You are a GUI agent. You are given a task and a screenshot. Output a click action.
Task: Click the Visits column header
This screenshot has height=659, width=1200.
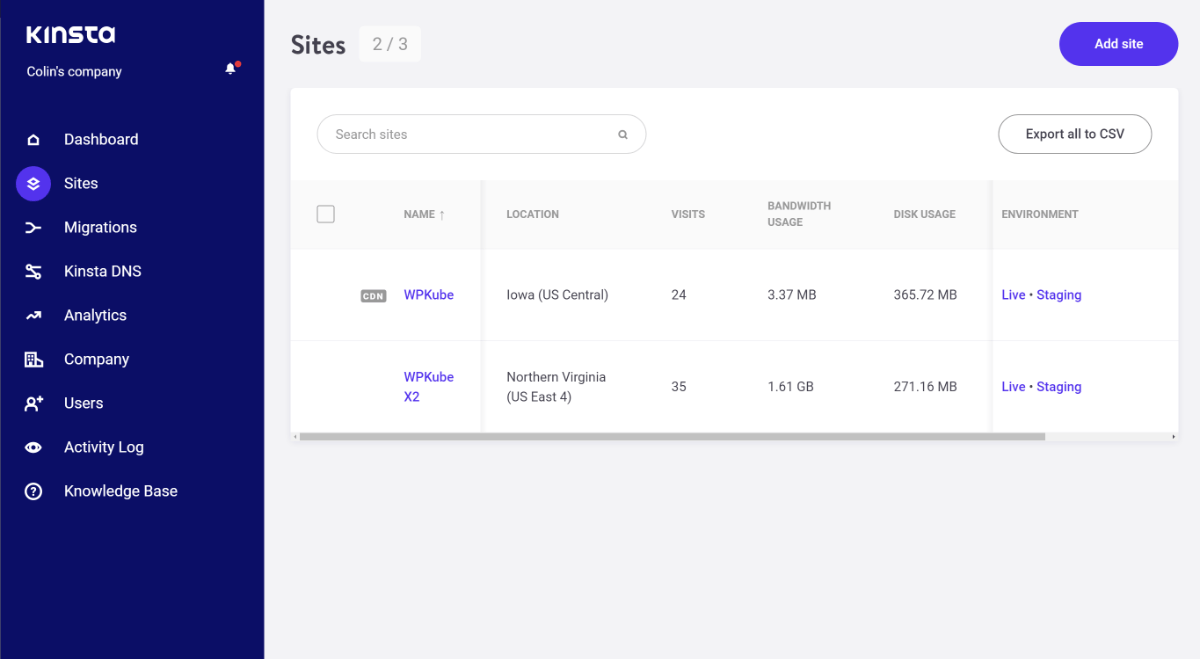point(688,214)
